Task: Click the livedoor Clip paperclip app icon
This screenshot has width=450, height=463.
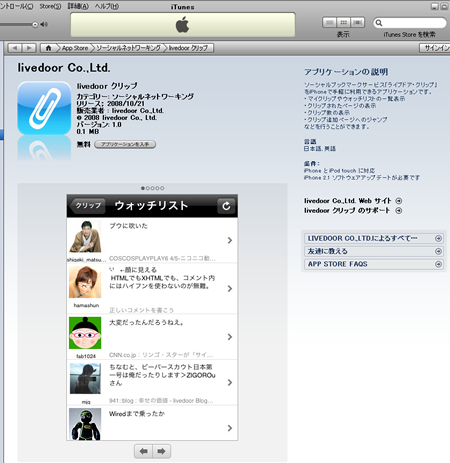Action: (x=44, y=108)
